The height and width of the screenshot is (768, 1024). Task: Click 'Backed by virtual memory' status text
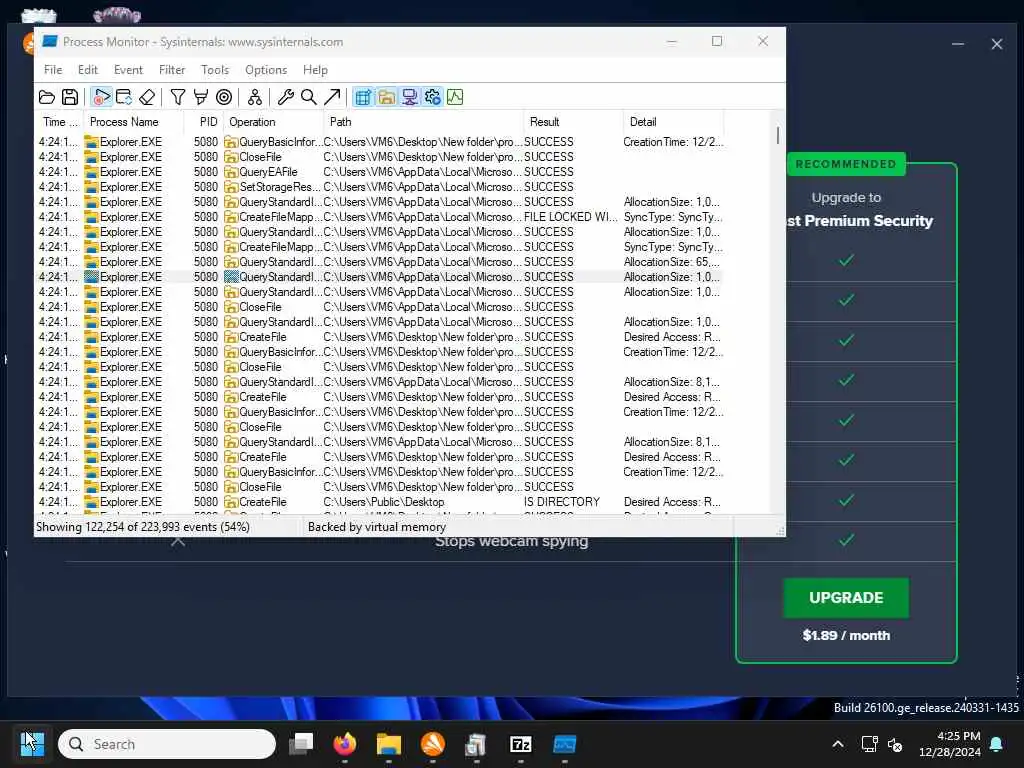click(377, 527)
